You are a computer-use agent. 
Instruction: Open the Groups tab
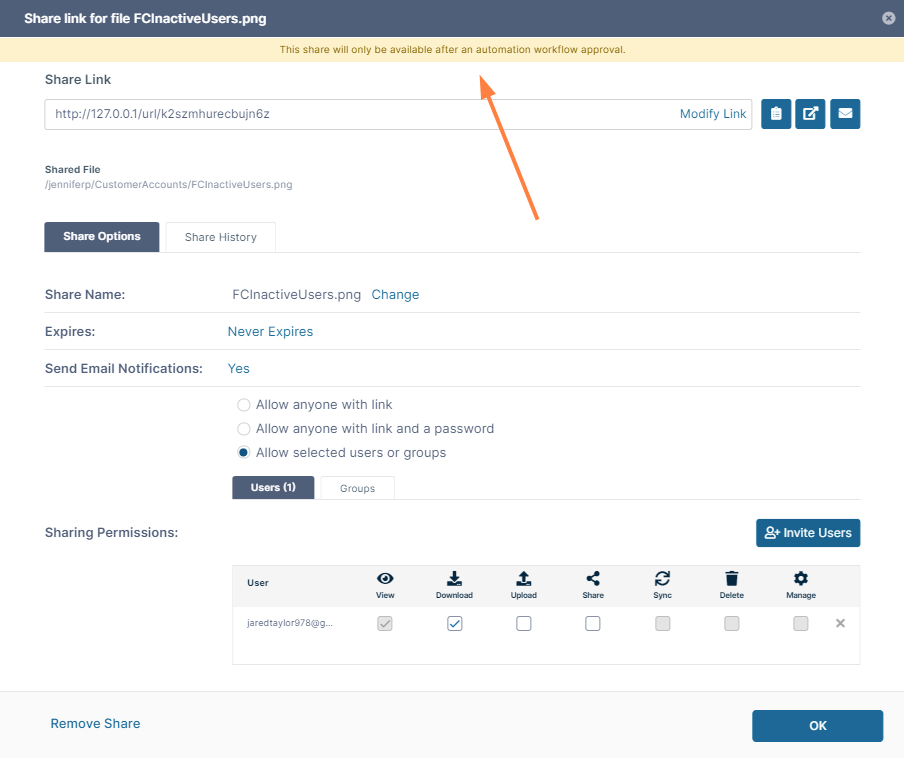[x=357, y=488]
